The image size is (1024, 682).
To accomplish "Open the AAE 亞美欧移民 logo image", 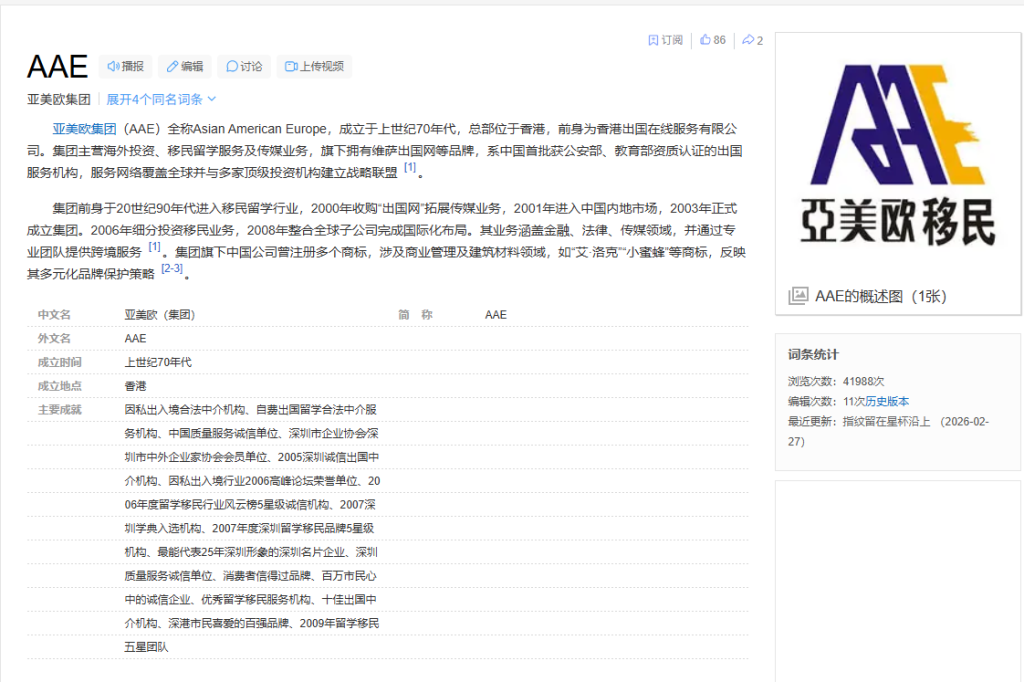I will (x=898, y=155).
